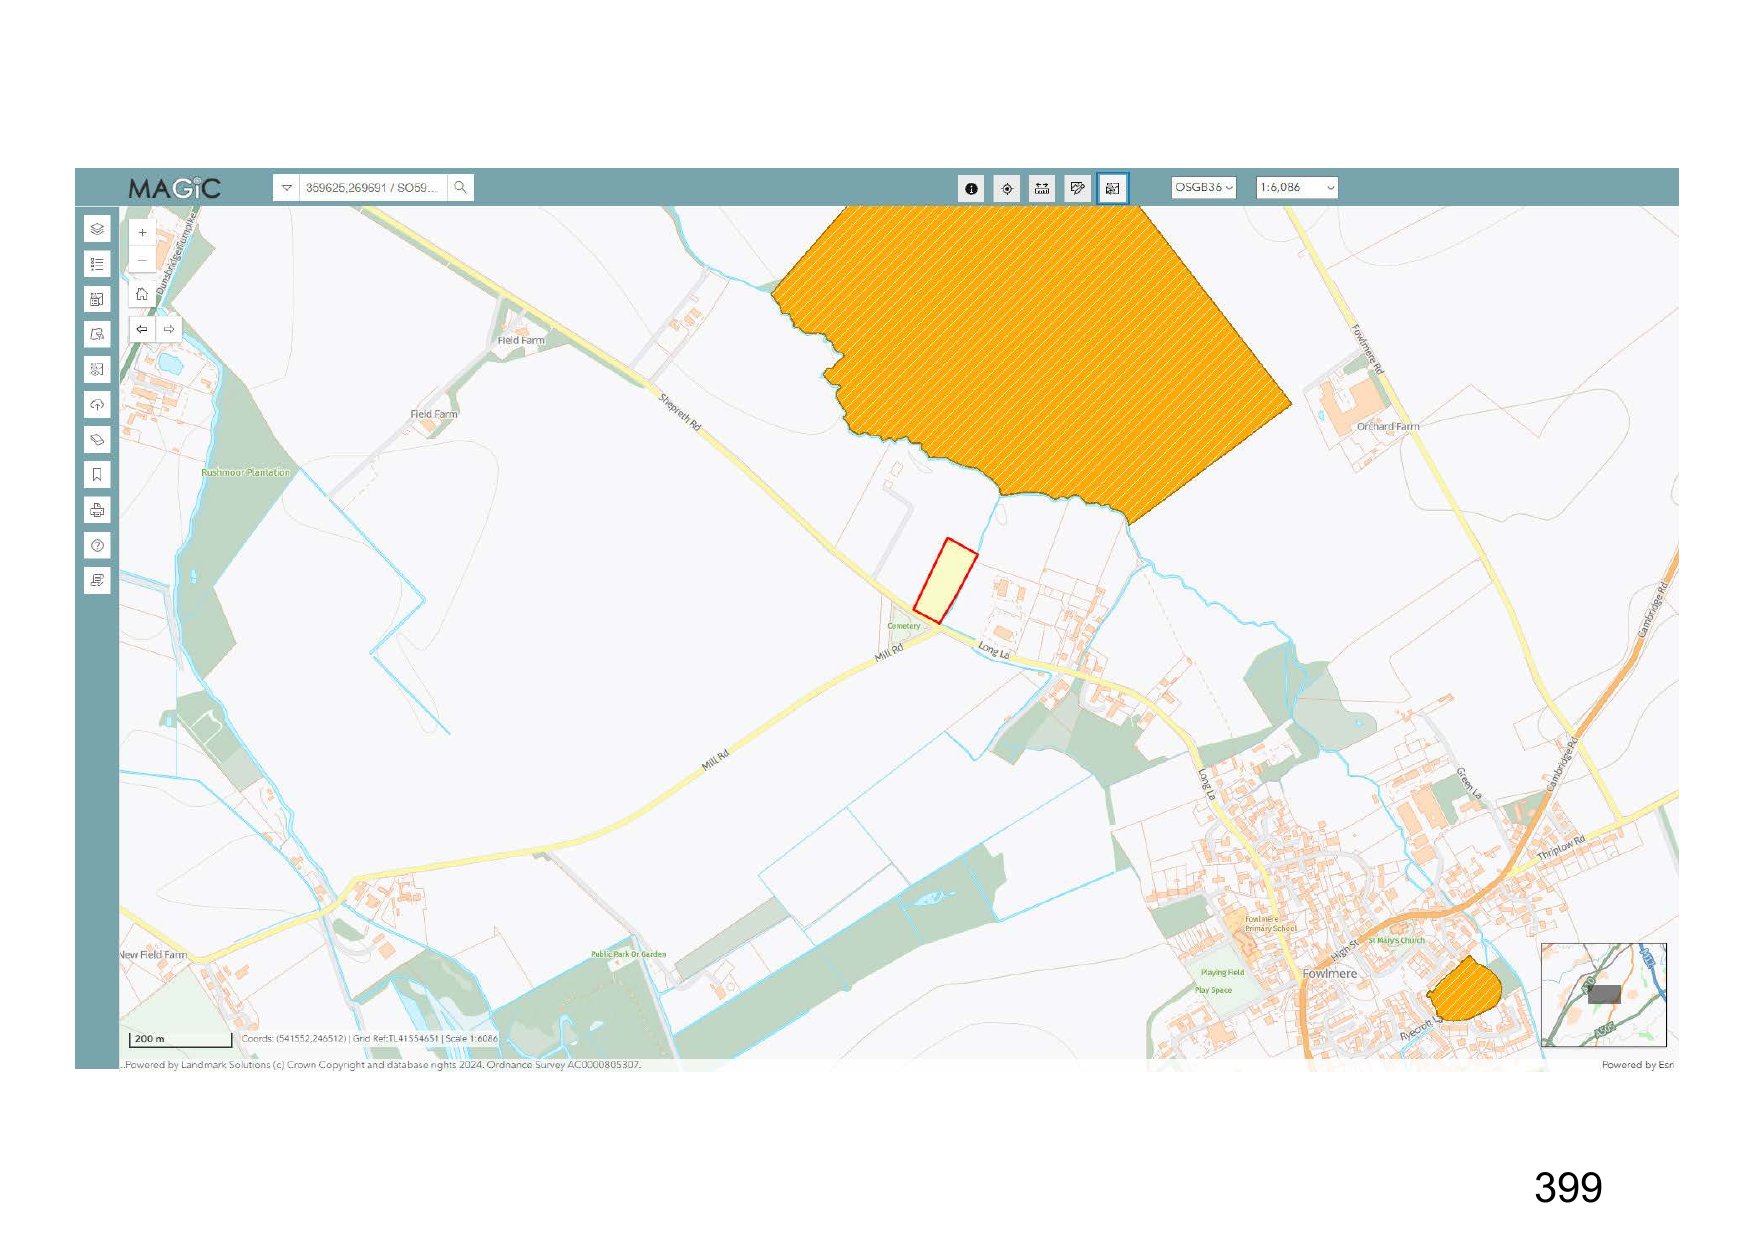
Task: Zoom in with the plus button
Action: click(142, 232)
